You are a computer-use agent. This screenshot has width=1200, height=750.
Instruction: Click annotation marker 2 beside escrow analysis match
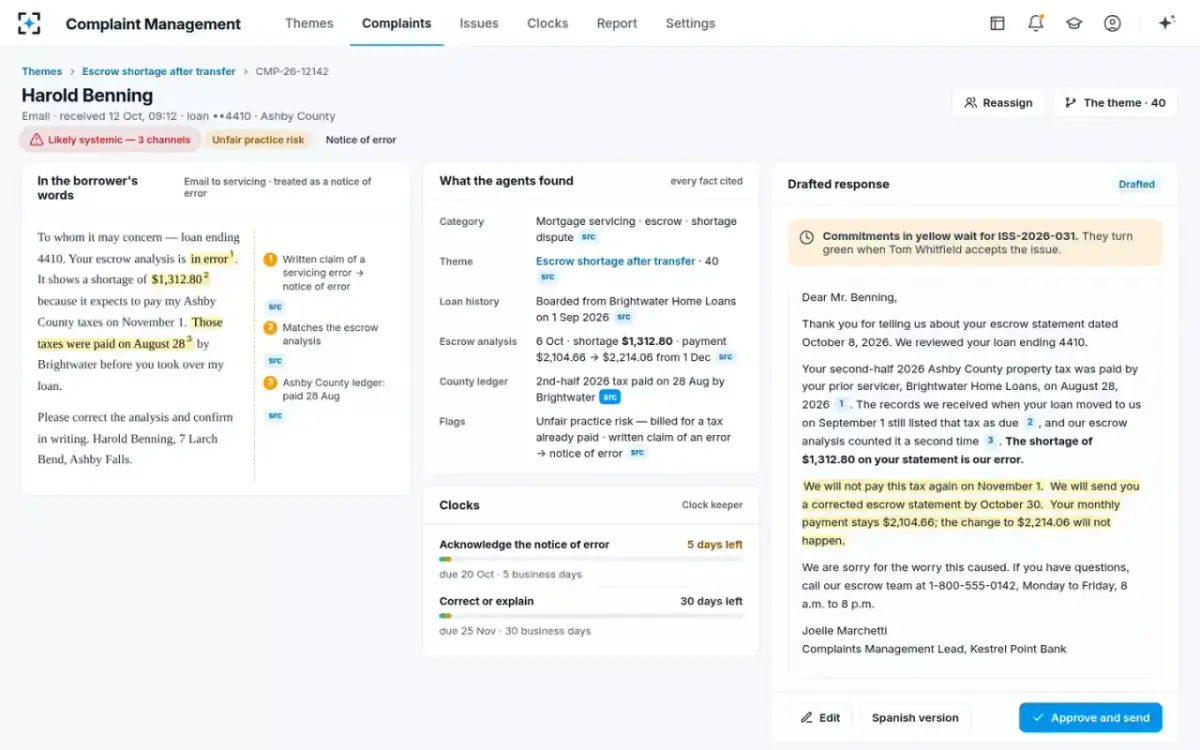[270, 328]
